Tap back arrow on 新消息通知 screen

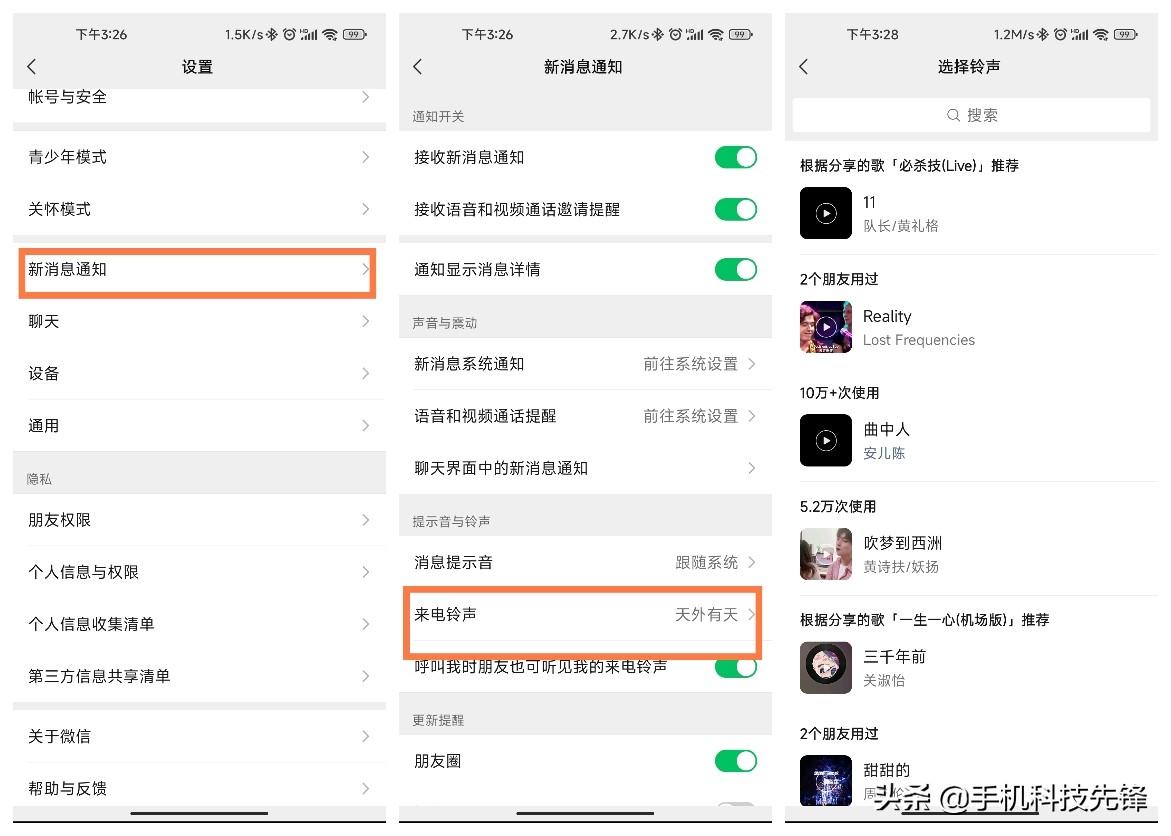tap(417, 66)
